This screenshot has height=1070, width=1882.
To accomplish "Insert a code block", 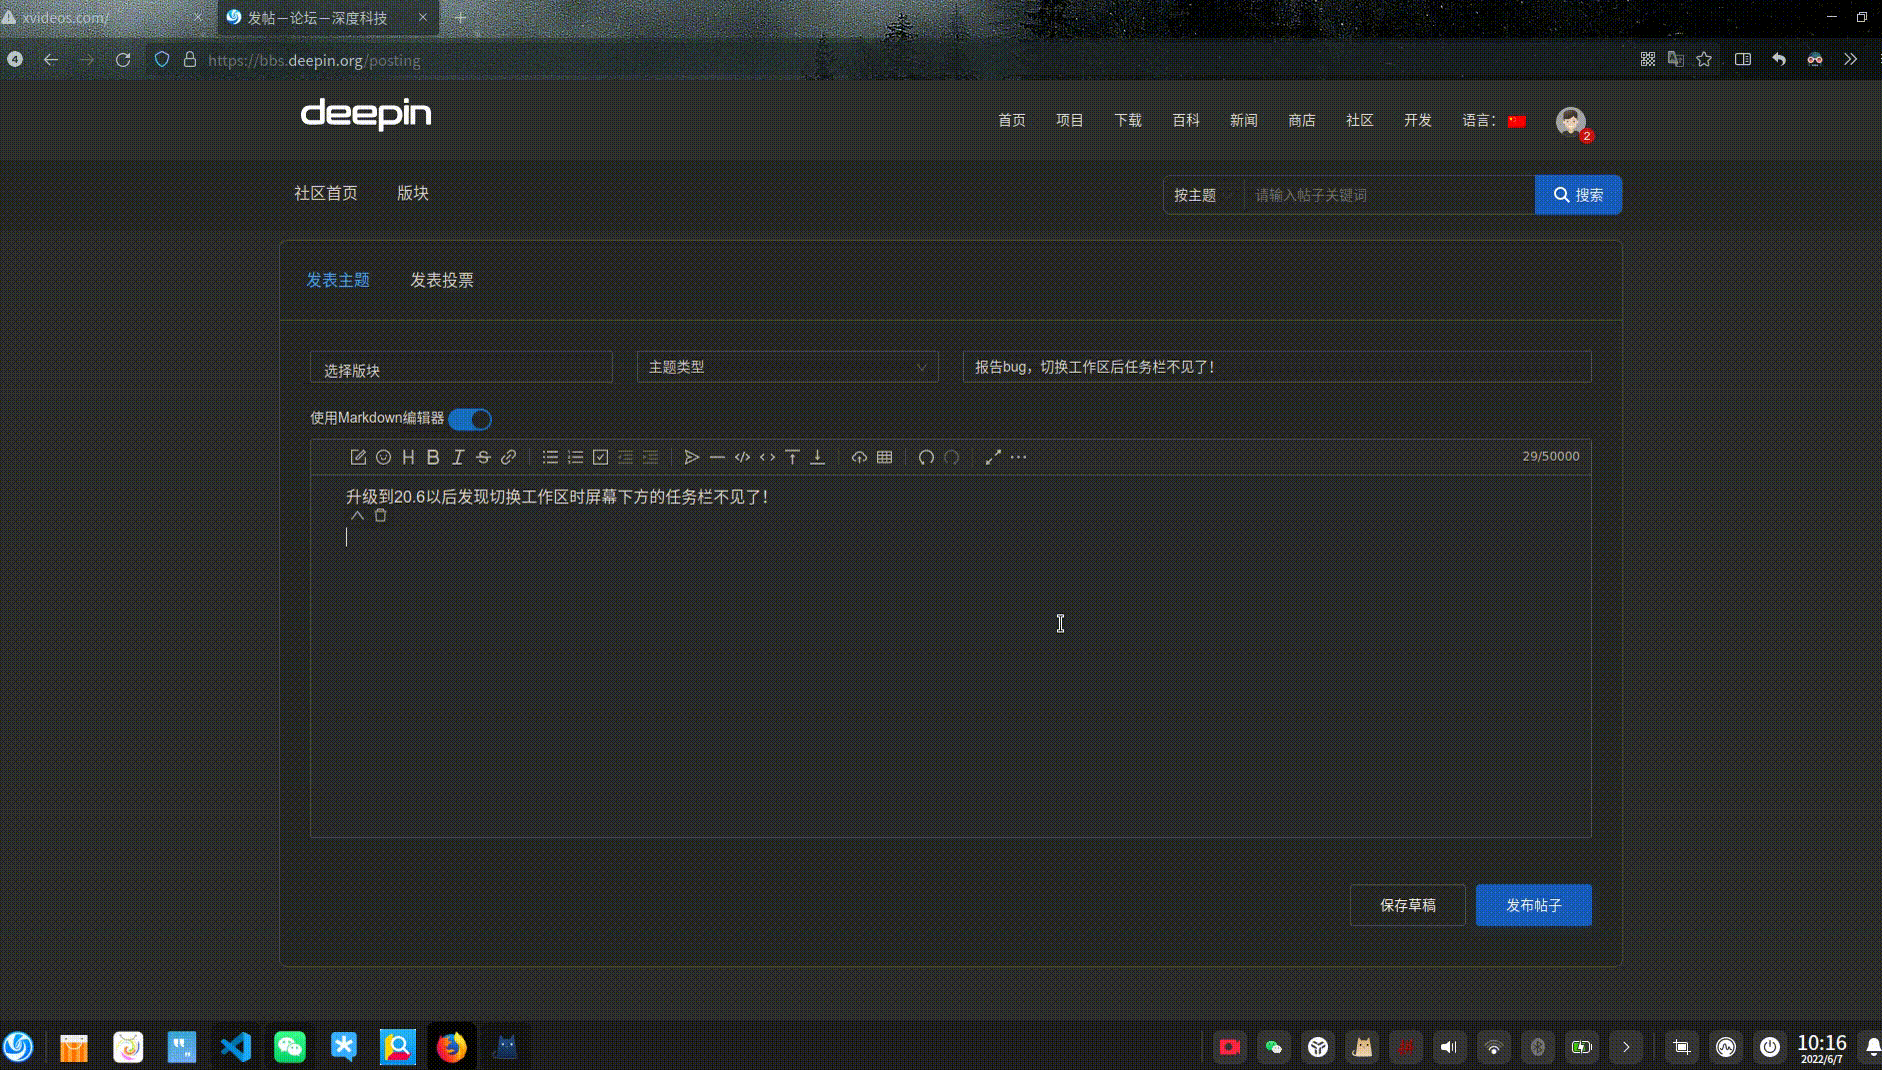I will [742, 457].
